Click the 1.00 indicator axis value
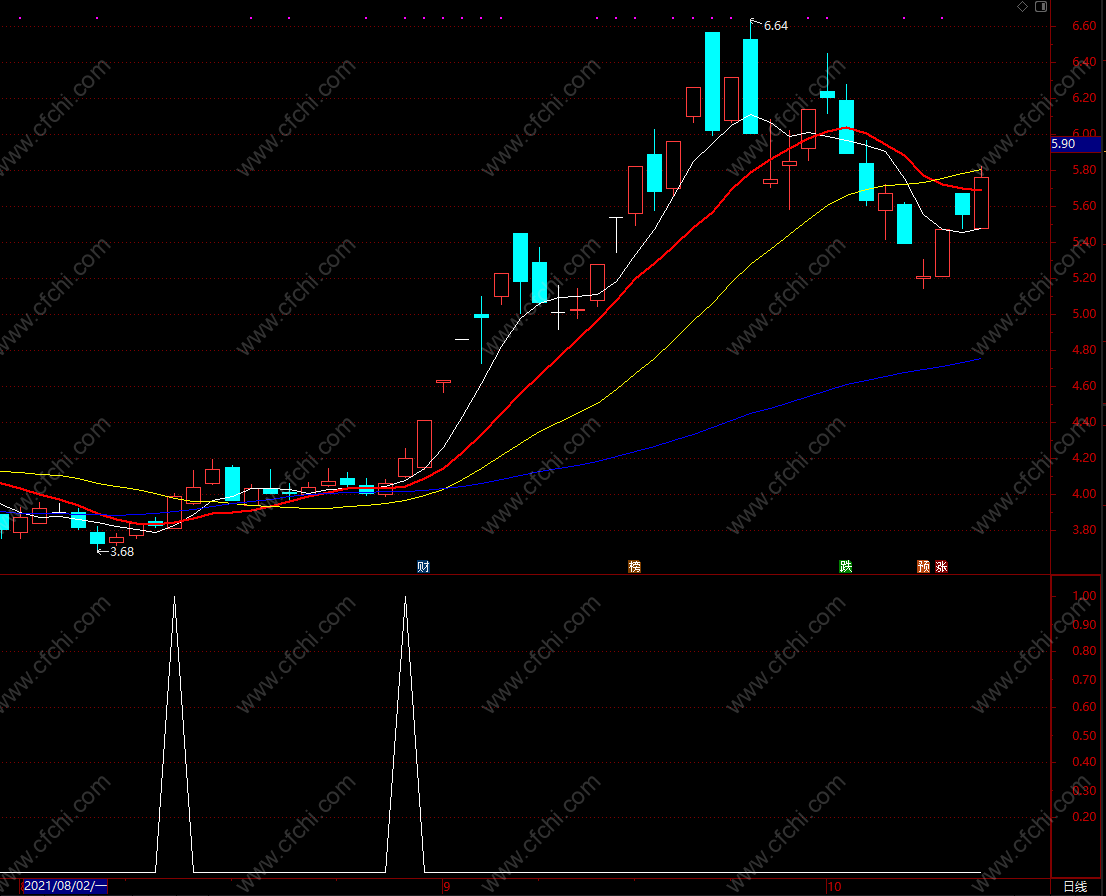 click(x=1084, y=596)
